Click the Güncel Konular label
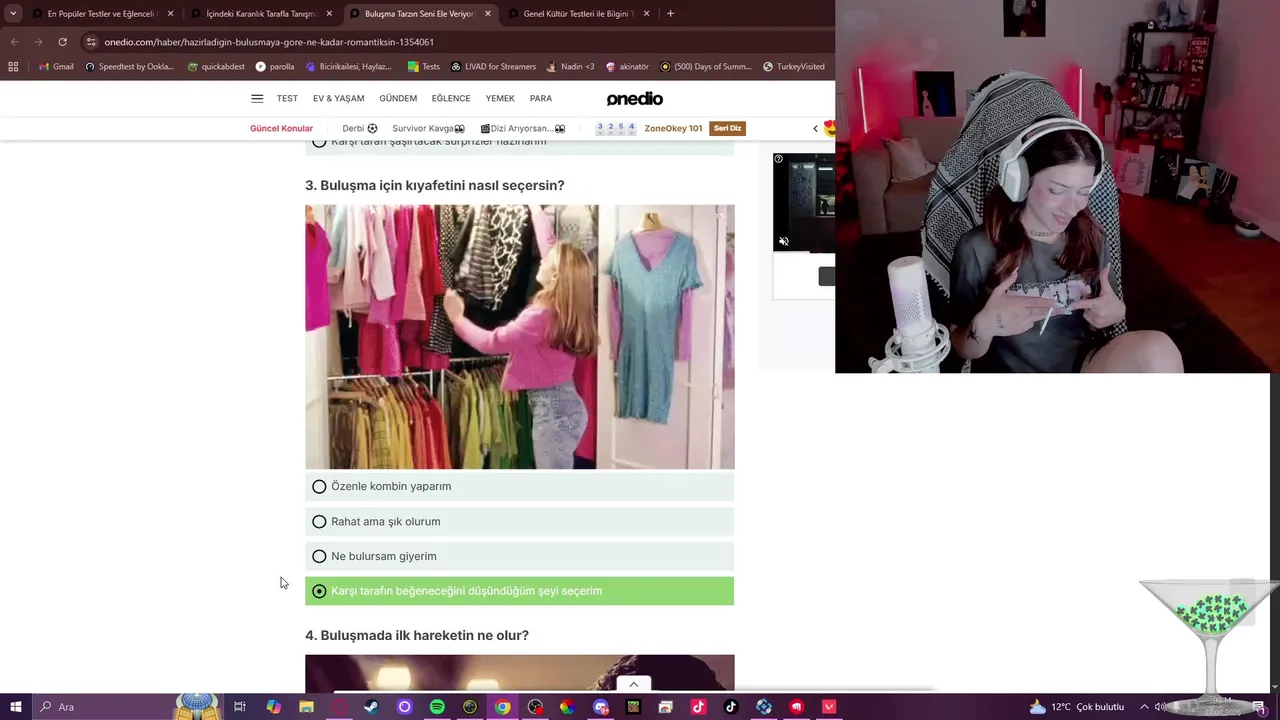 click(x=281, y=128)
